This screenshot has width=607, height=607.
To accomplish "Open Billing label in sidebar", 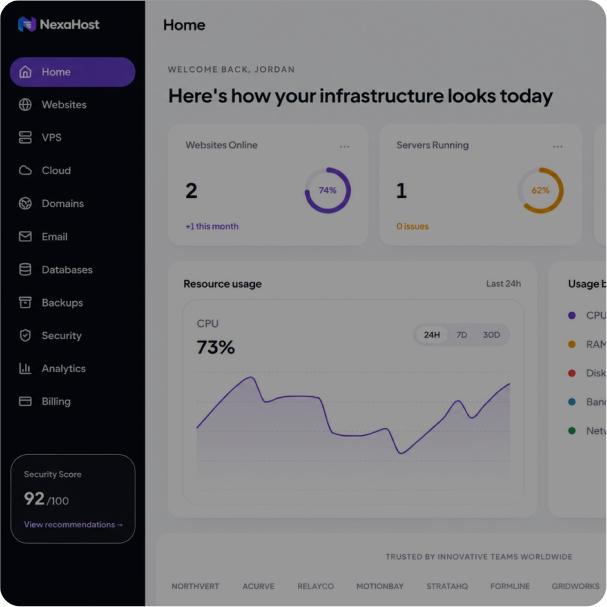I will click(56, 401).
